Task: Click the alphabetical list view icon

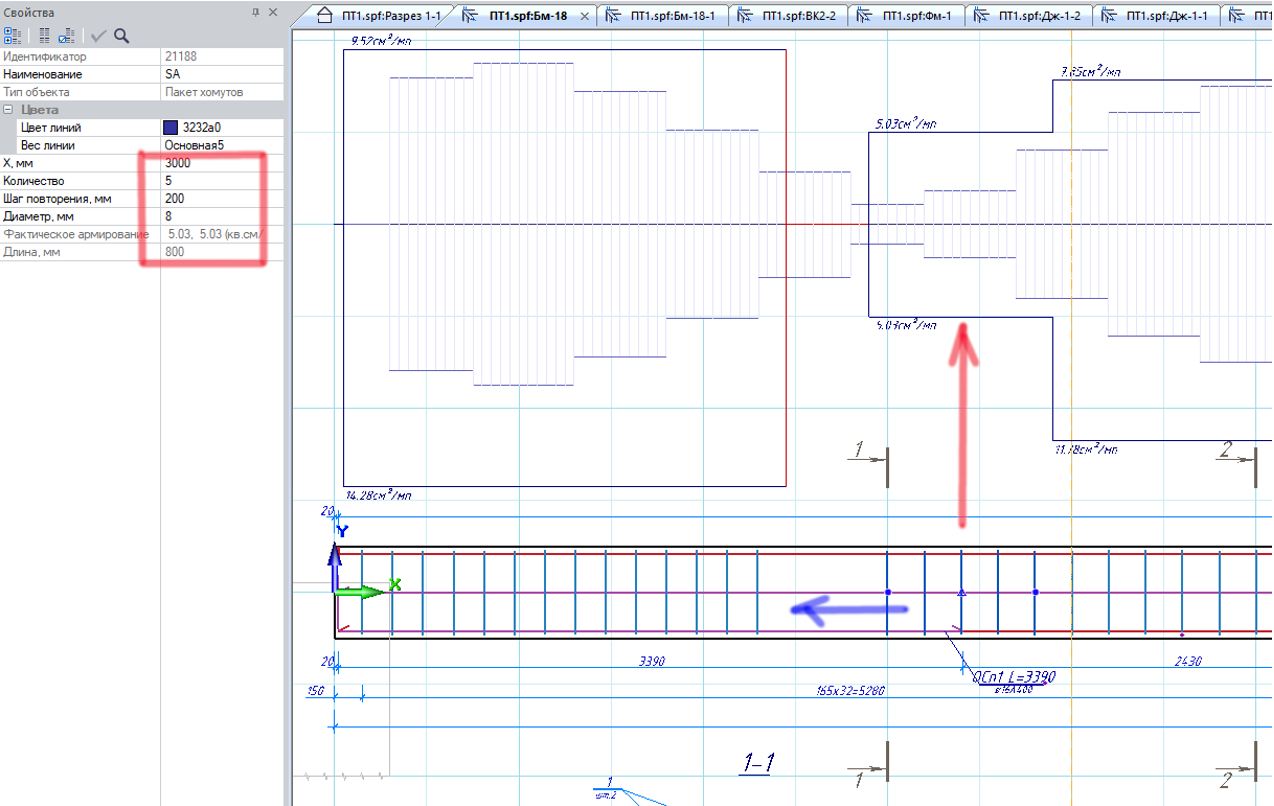Action: click(x=44, y=36)
